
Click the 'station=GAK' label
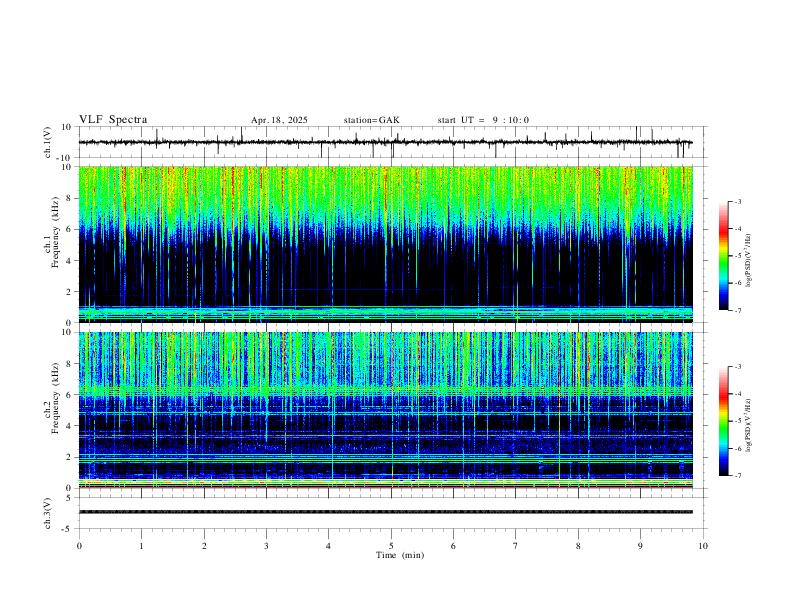(x=371, y=120)
